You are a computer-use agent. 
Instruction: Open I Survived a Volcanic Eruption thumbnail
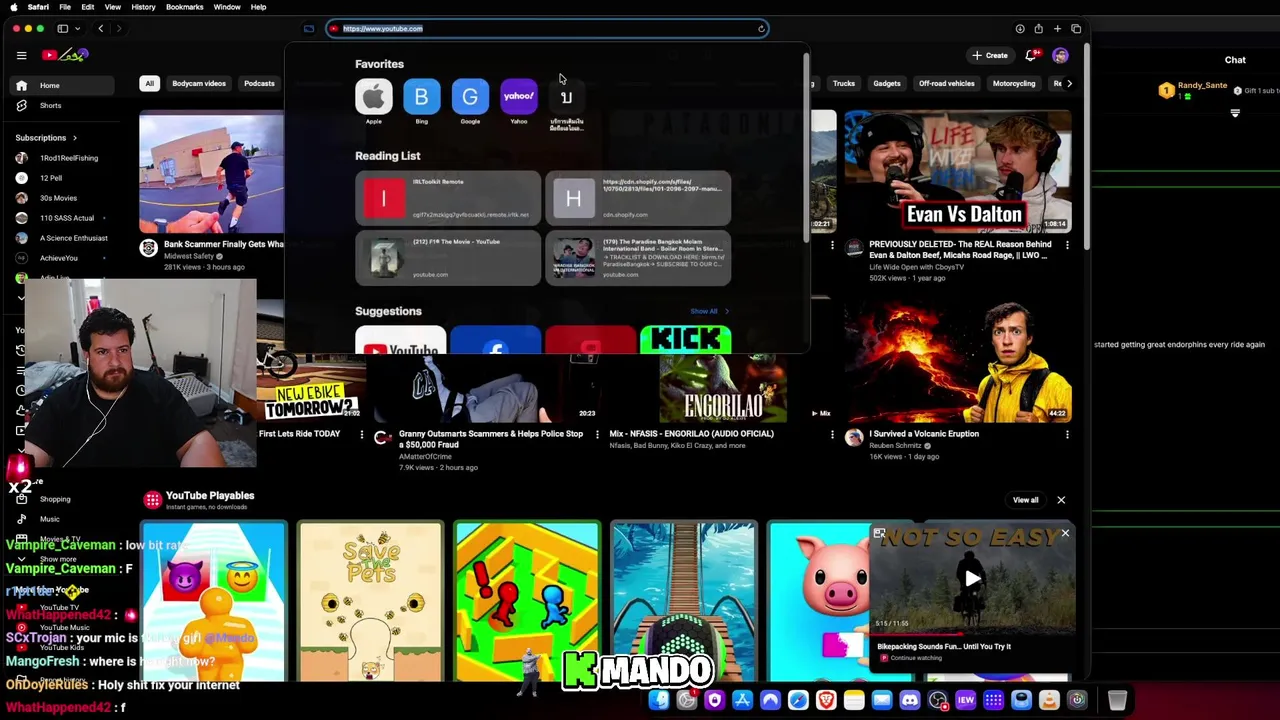[x=957, y=361]
